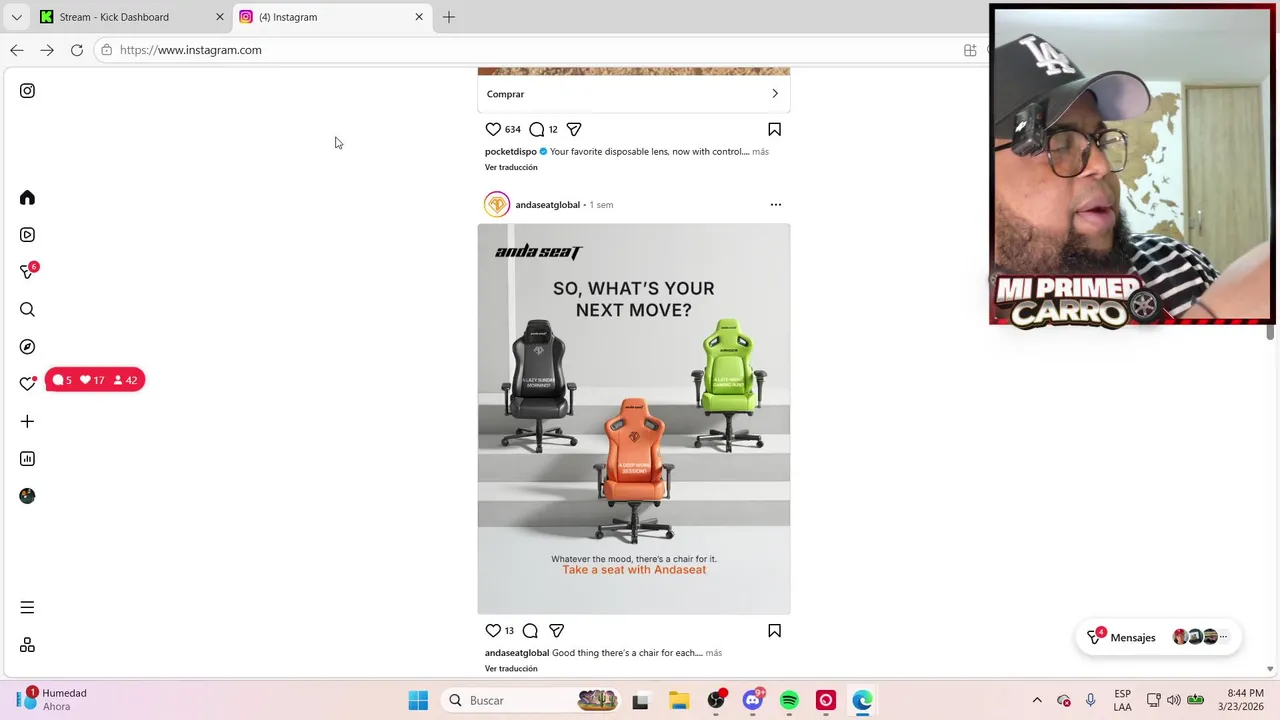Screen dimensions: 1280x720
Task: Go back in the browser
Action: pyautogui.click(x=17, y=50)
